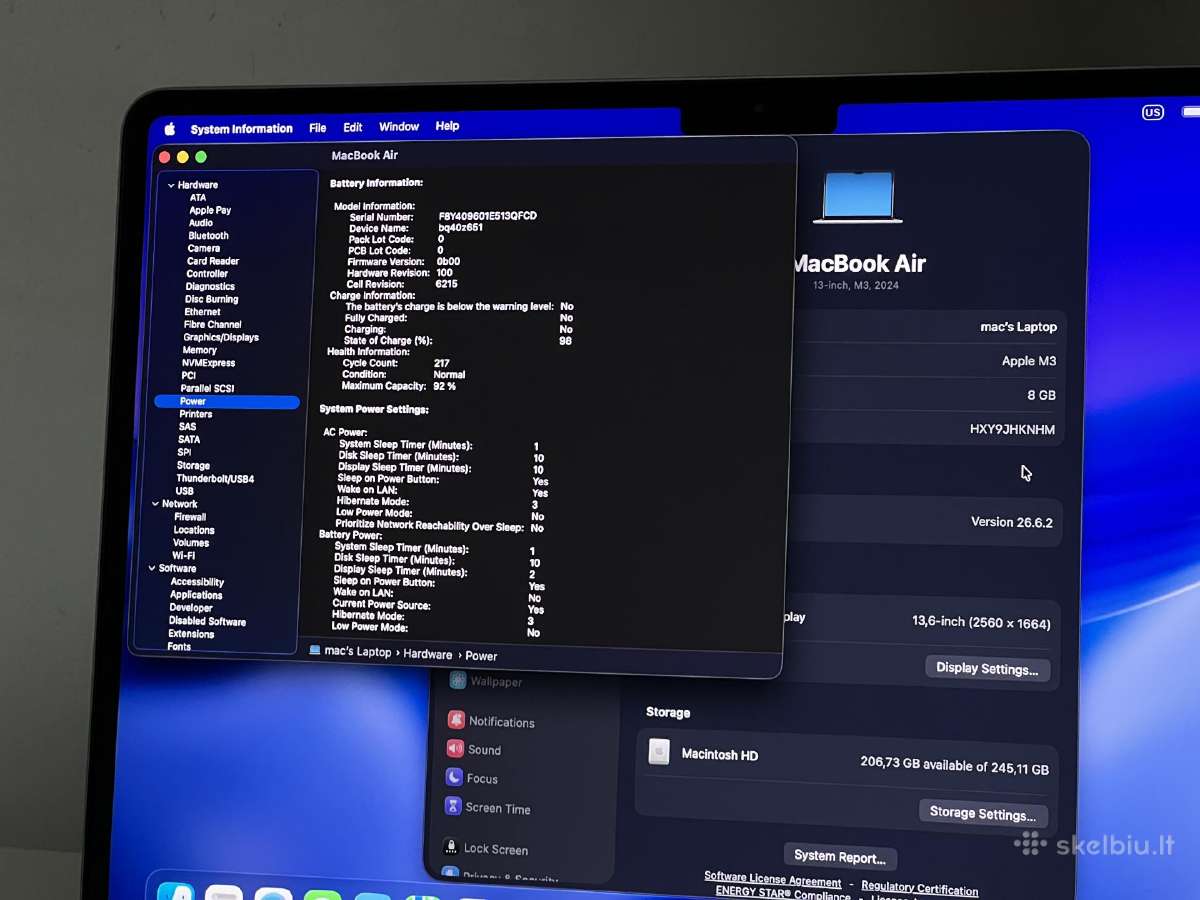Select Apple Pay in the sidebar
Screen dimensions: 1200x900
coord(210,210)
